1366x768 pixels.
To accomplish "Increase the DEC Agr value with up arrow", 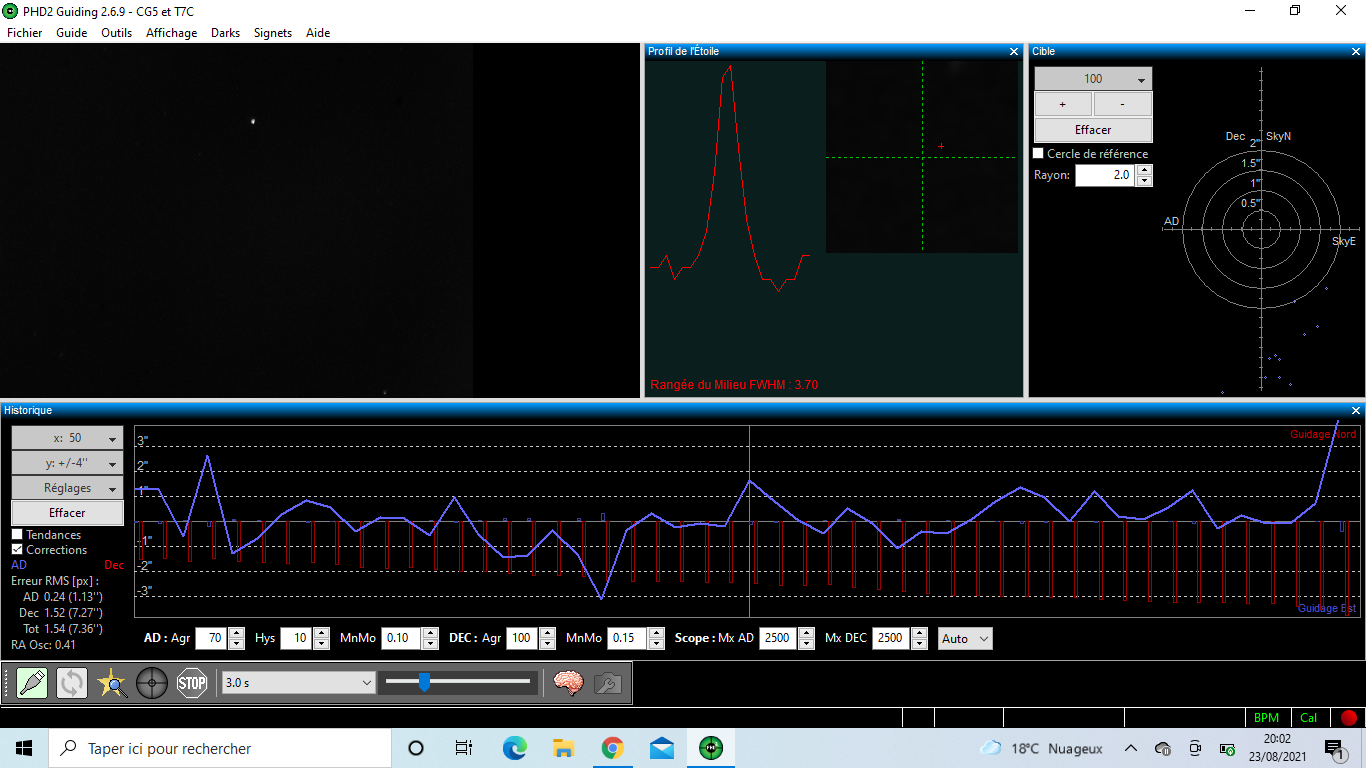I will [548, 633].
